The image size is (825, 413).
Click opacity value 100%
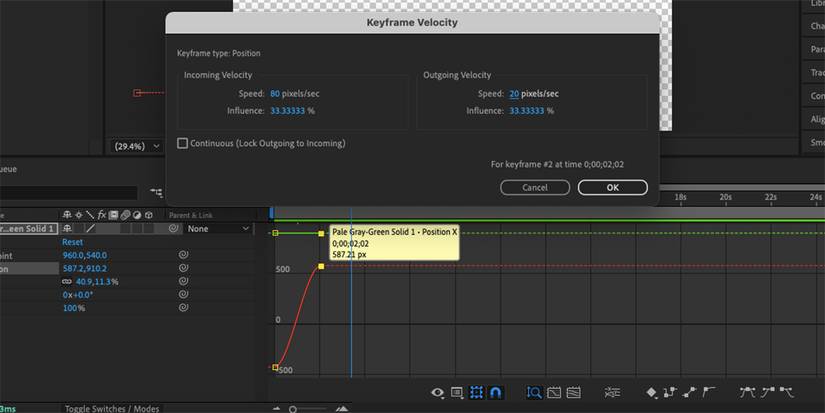[74, 308]
